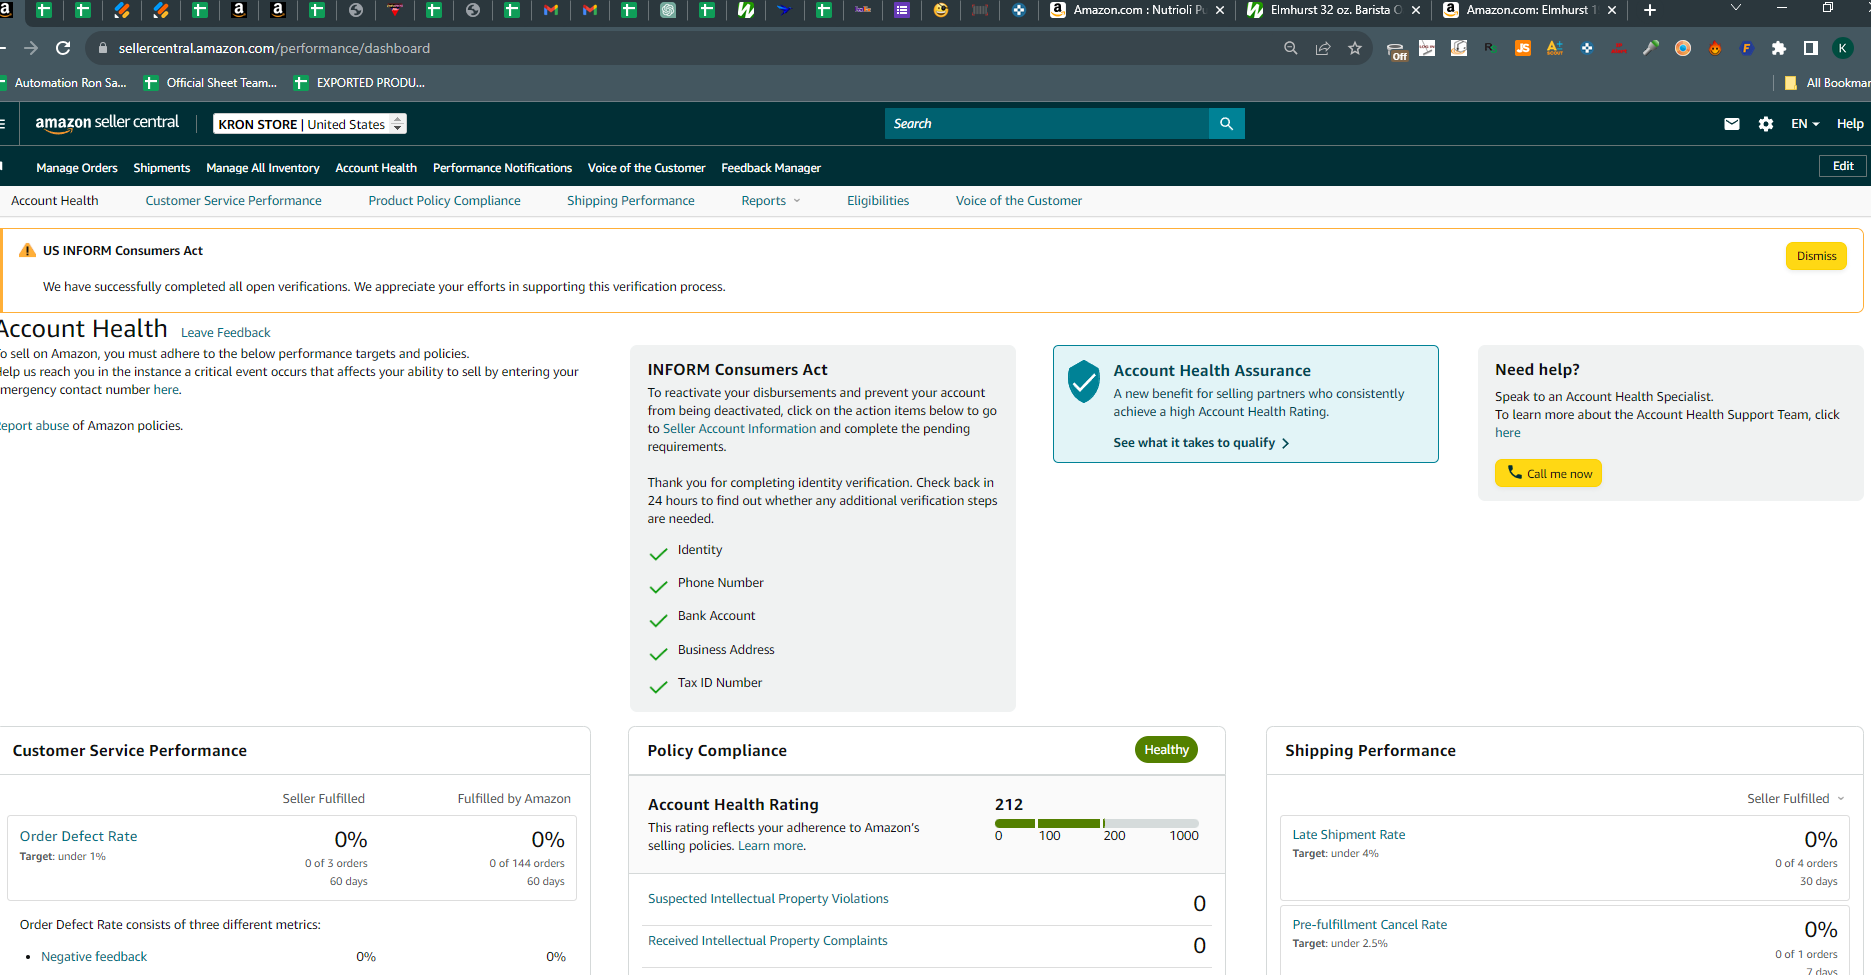The image size is (1871, 975).
Task: Open Late Shipment Rate link
Action: pyautogui.click(x=1348, y=835)
